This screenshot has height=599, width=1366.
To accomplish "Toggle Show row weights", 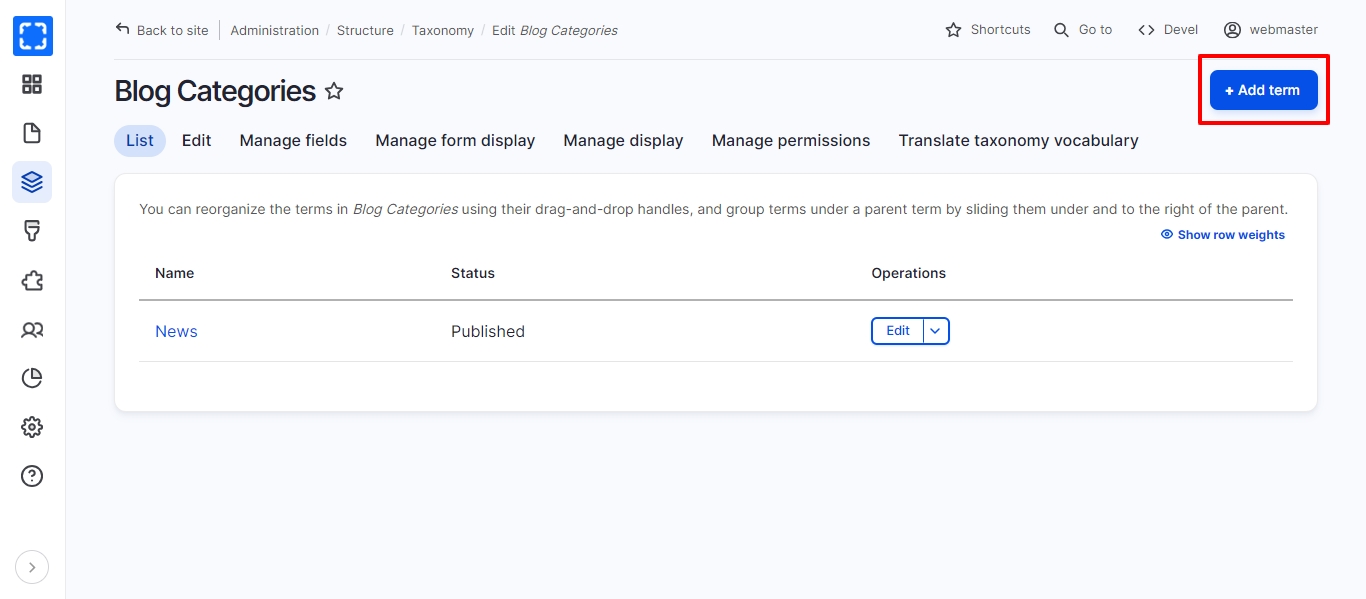I will [1222, 235].
